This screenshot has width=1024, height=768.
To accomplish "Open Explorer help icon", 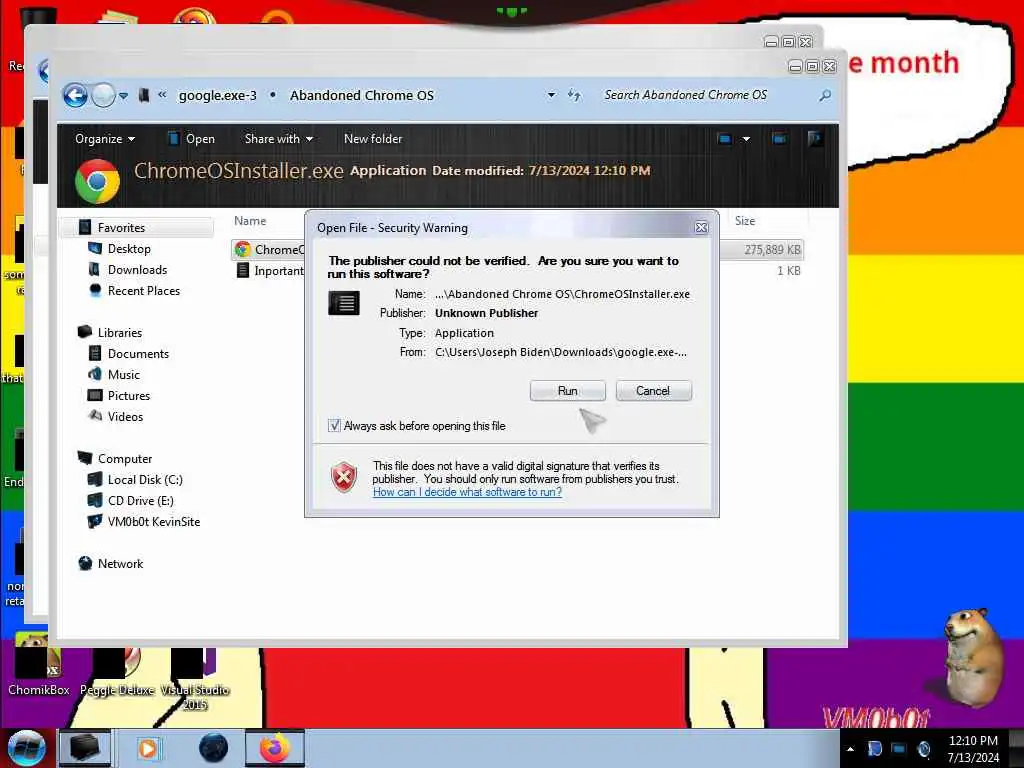I will click(x=814, y=138).
